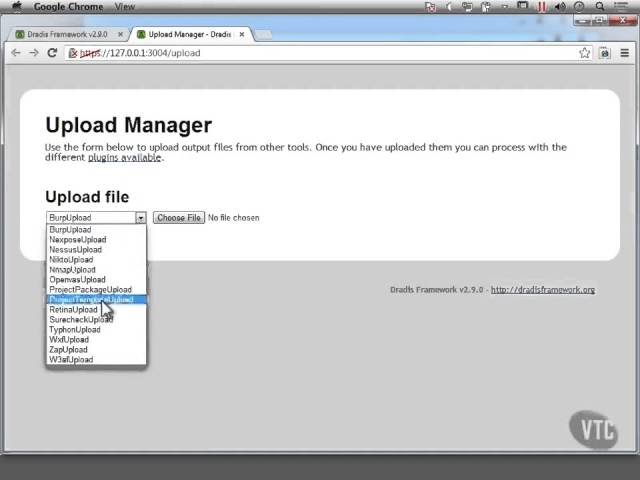Screen dimensions: 640x480
Task: Switch to the Dradis Framework v2.9.0 tab
Action: tap(67, 34)
